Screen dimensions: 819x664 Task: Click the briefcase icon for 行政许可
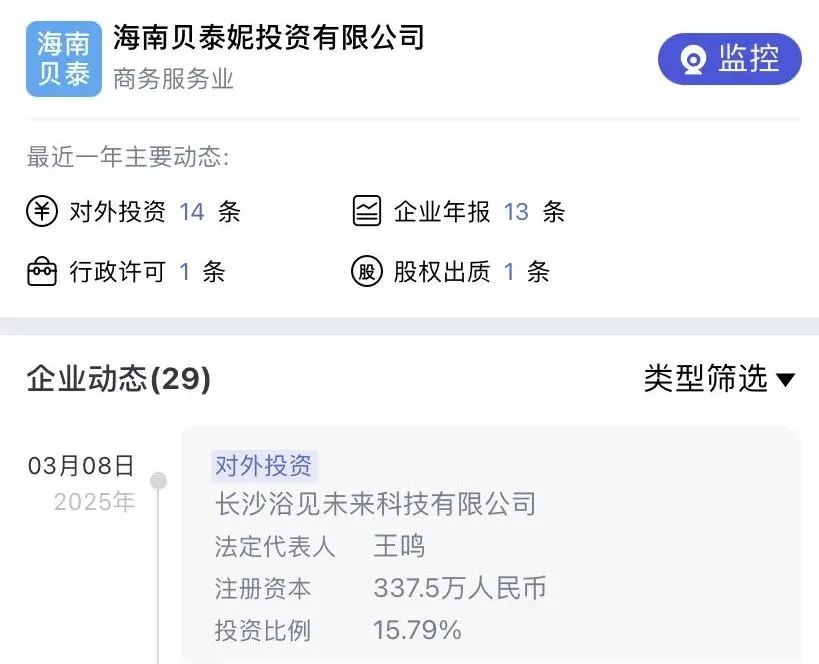tap(42, 272)
